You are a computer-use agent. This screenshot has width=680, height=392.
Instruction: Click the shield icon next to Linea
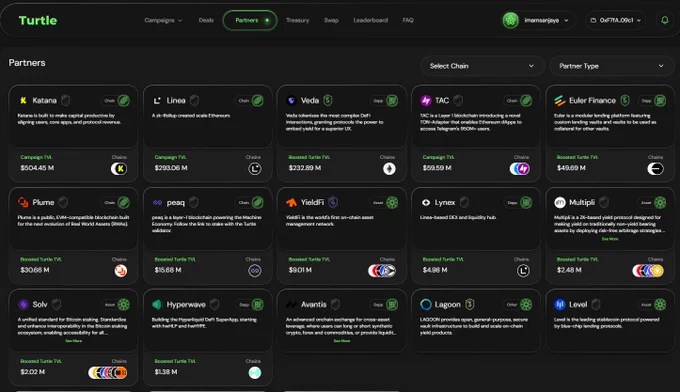pyautogui.click(x=194, y=101)
